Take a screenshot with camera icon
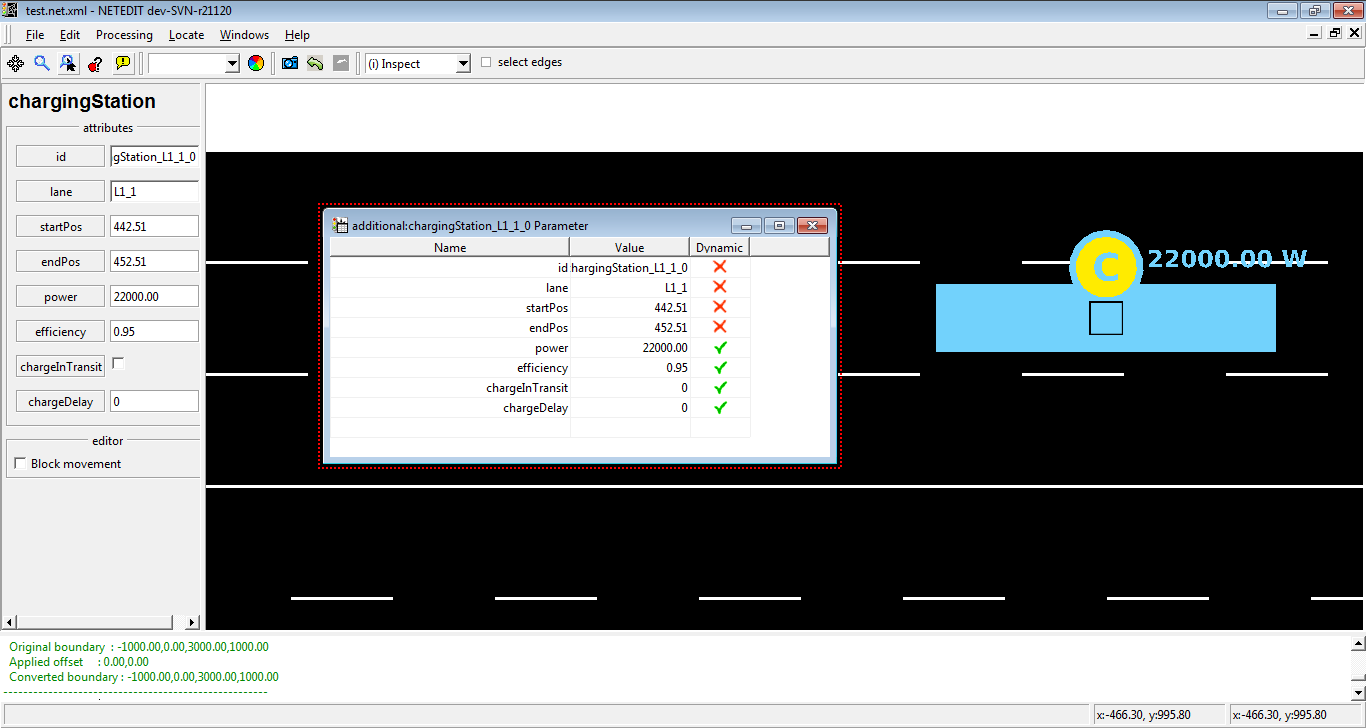The width and height of the screenshot is (1366, 728). (290, 63)
